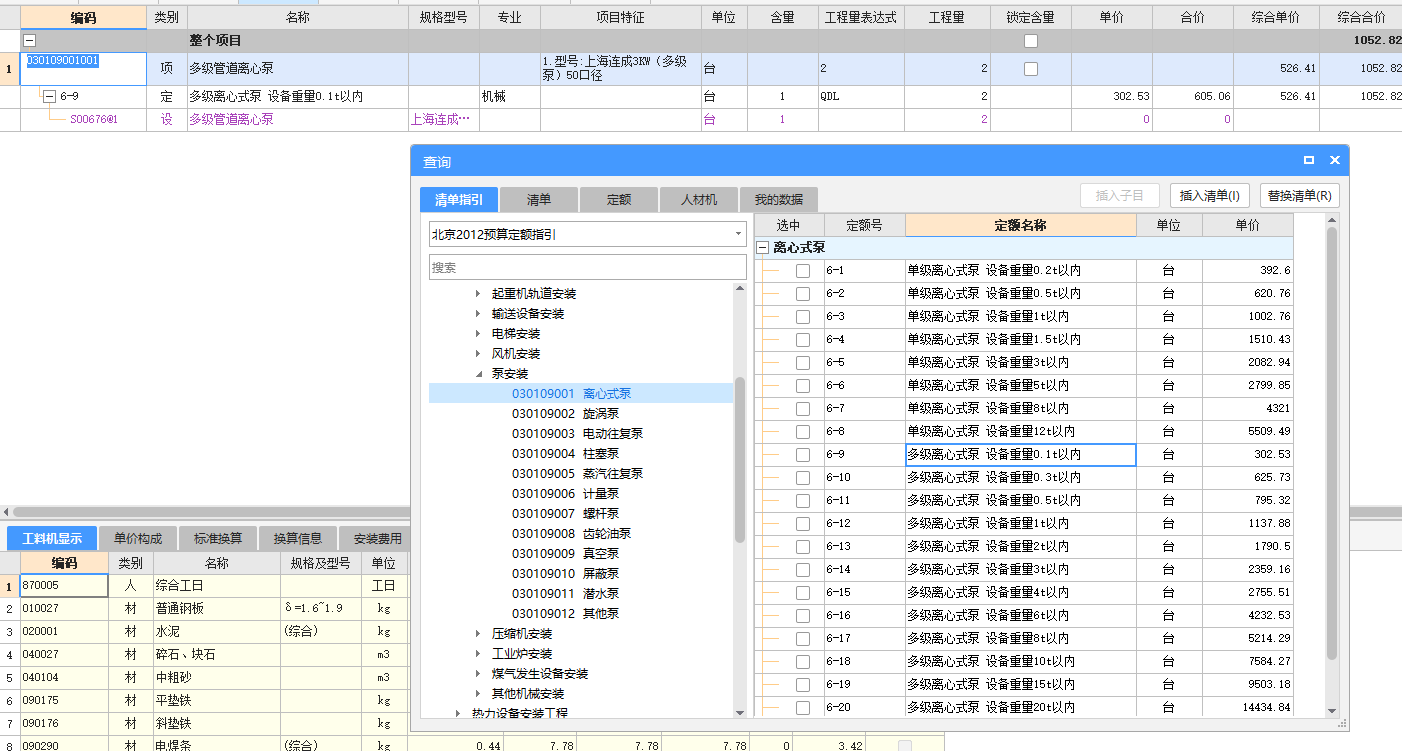Close the 查询 dialog
The width and height of the screenshot is (1402, 751).
1334,160
